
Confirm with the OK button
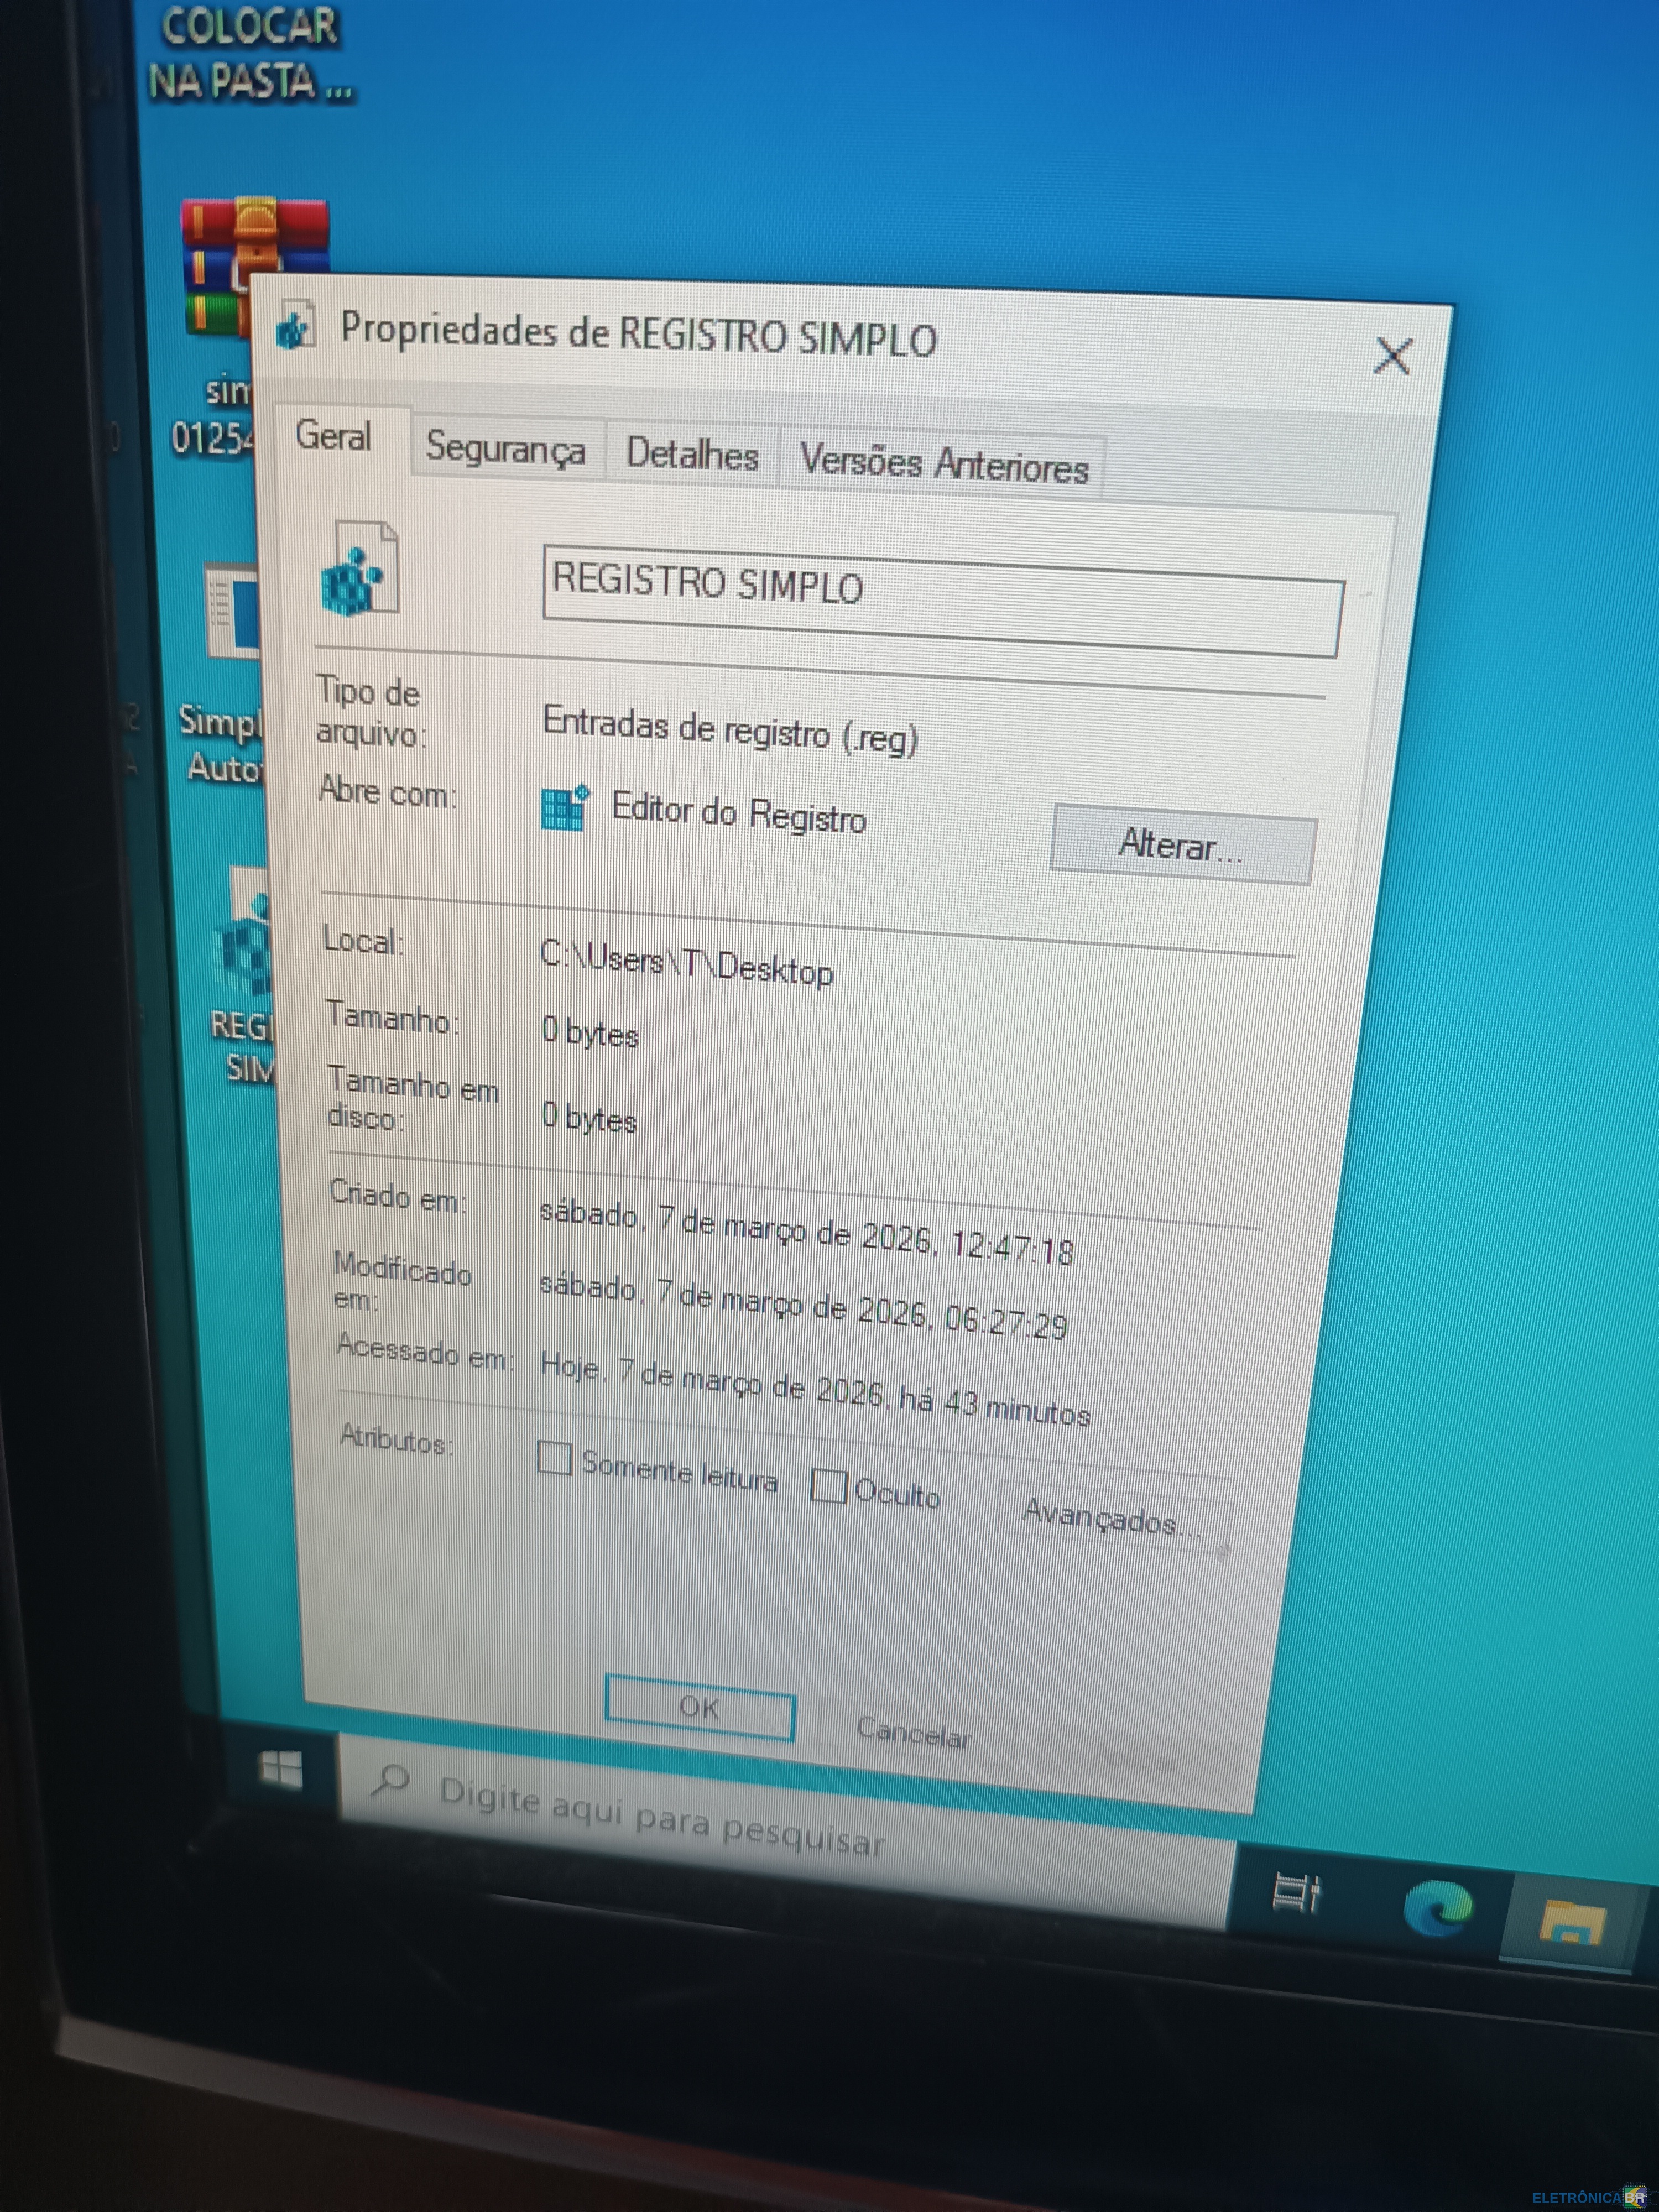coord(699,1707)
